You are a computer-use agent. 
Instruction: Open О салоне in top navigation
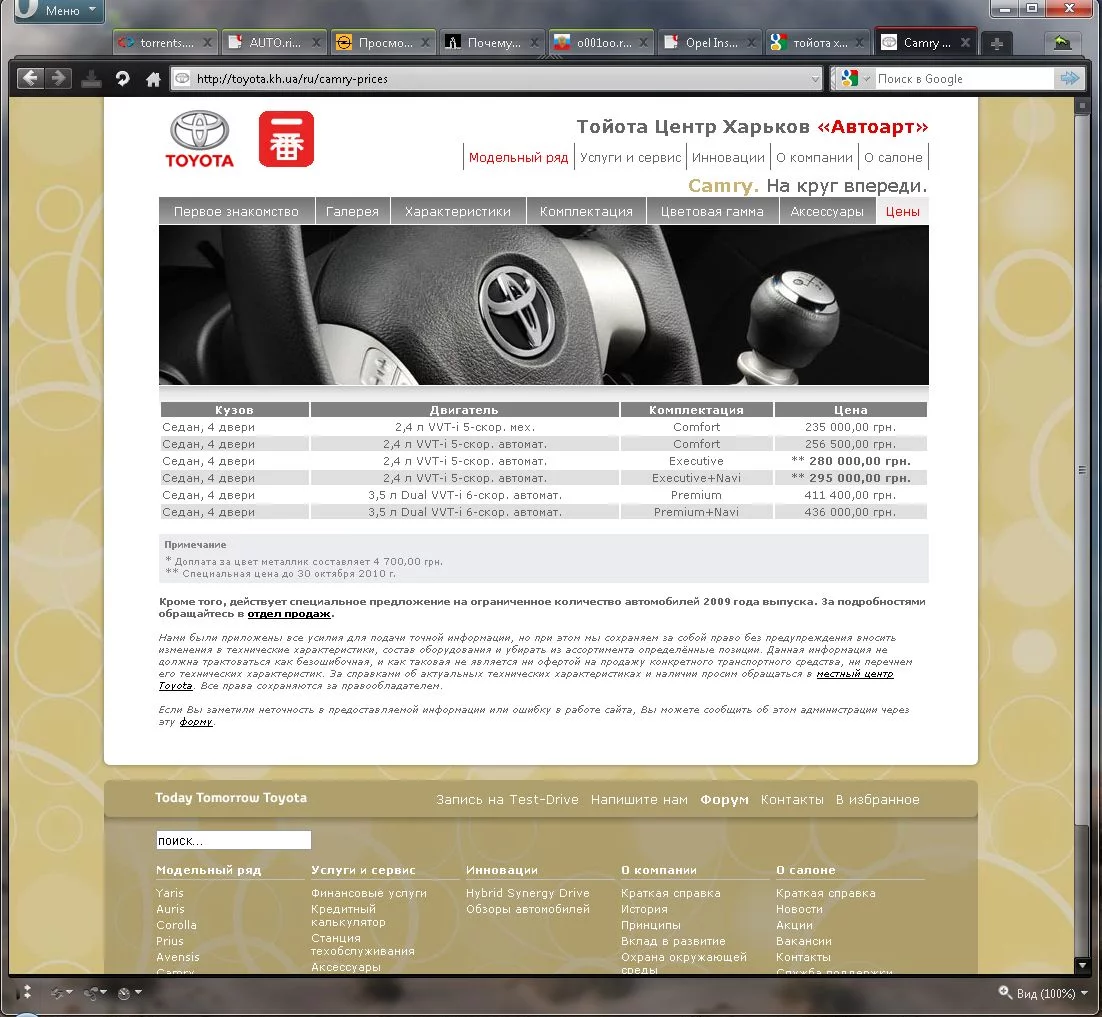(x=893, y=157)
